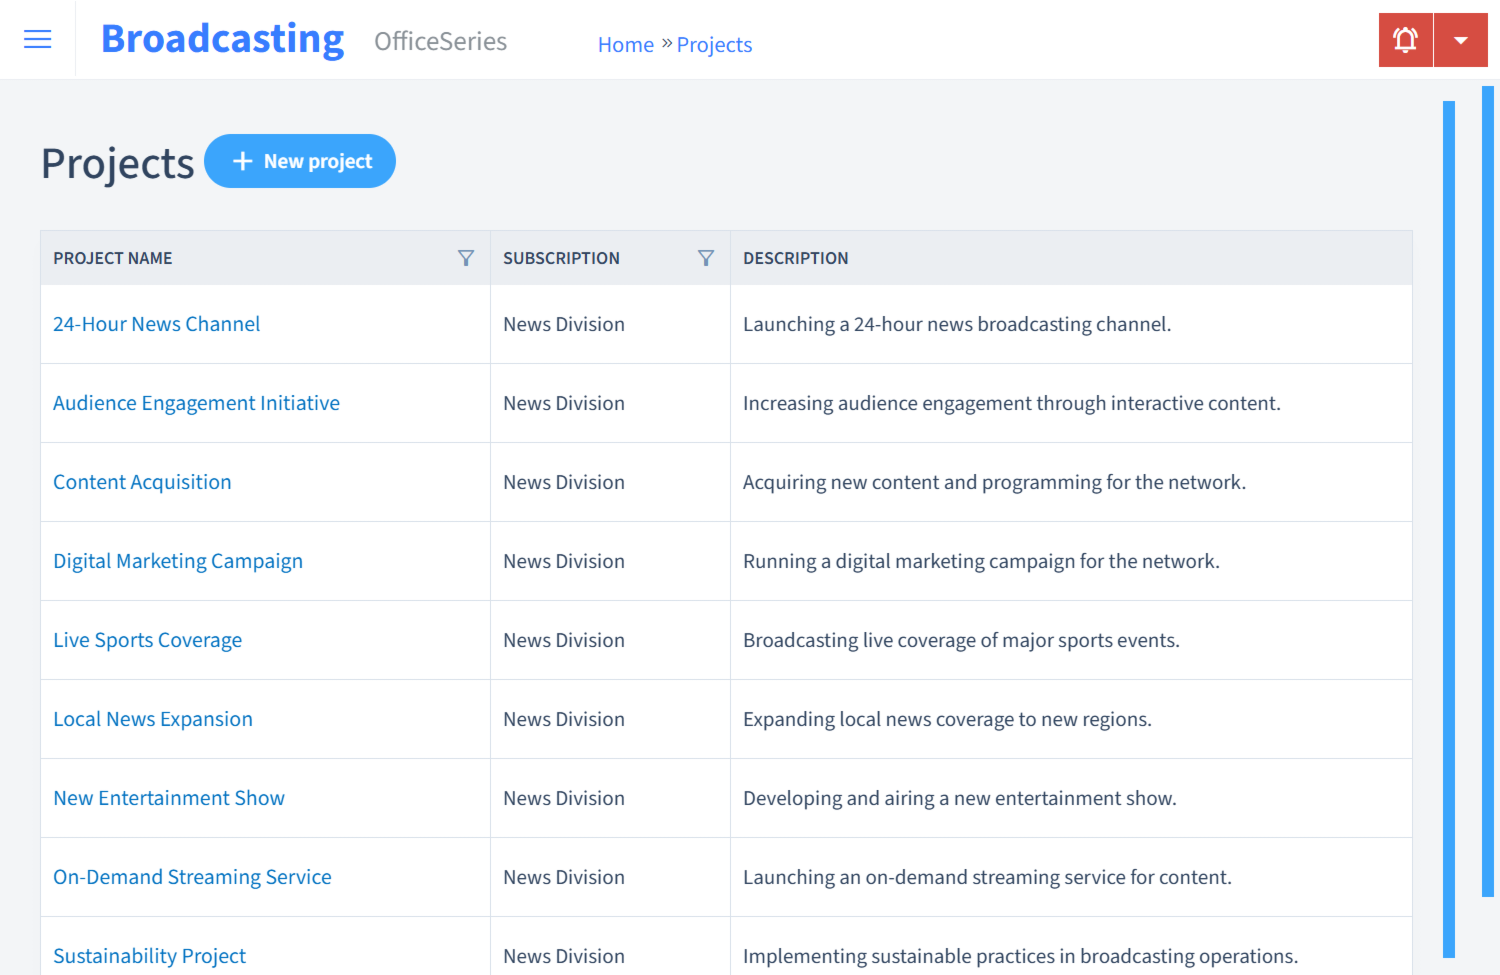This screenshot has height=975, width=1500.
Task: Navigate to Home via the breadcrumb
Action: coord(625,44)
